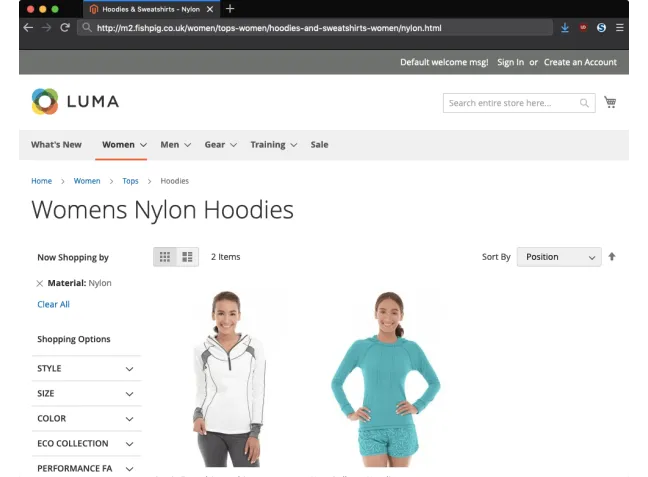Open the Sale menu item
Image resolution: width=648 pixels, height=477 pixels.
[319, 145]
